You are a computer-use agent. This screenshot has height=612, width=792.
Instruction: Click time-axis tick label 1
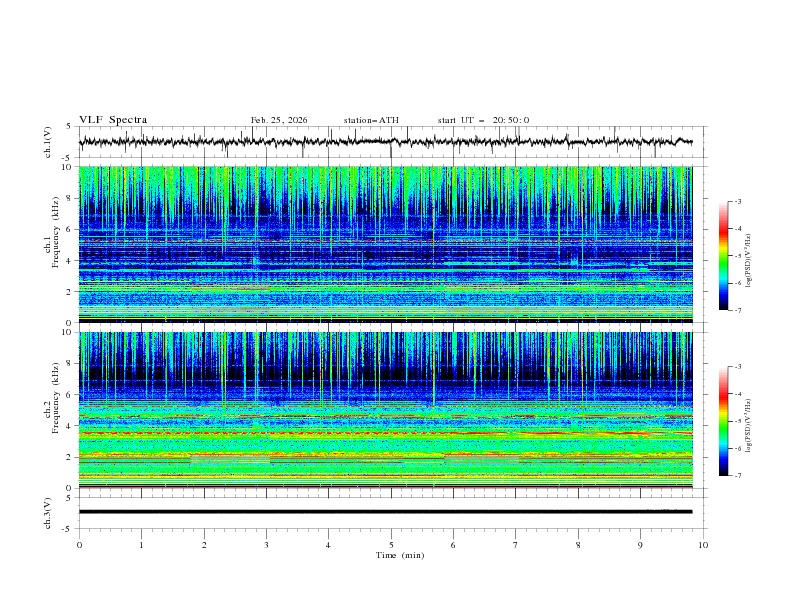(x=141, y=545)
